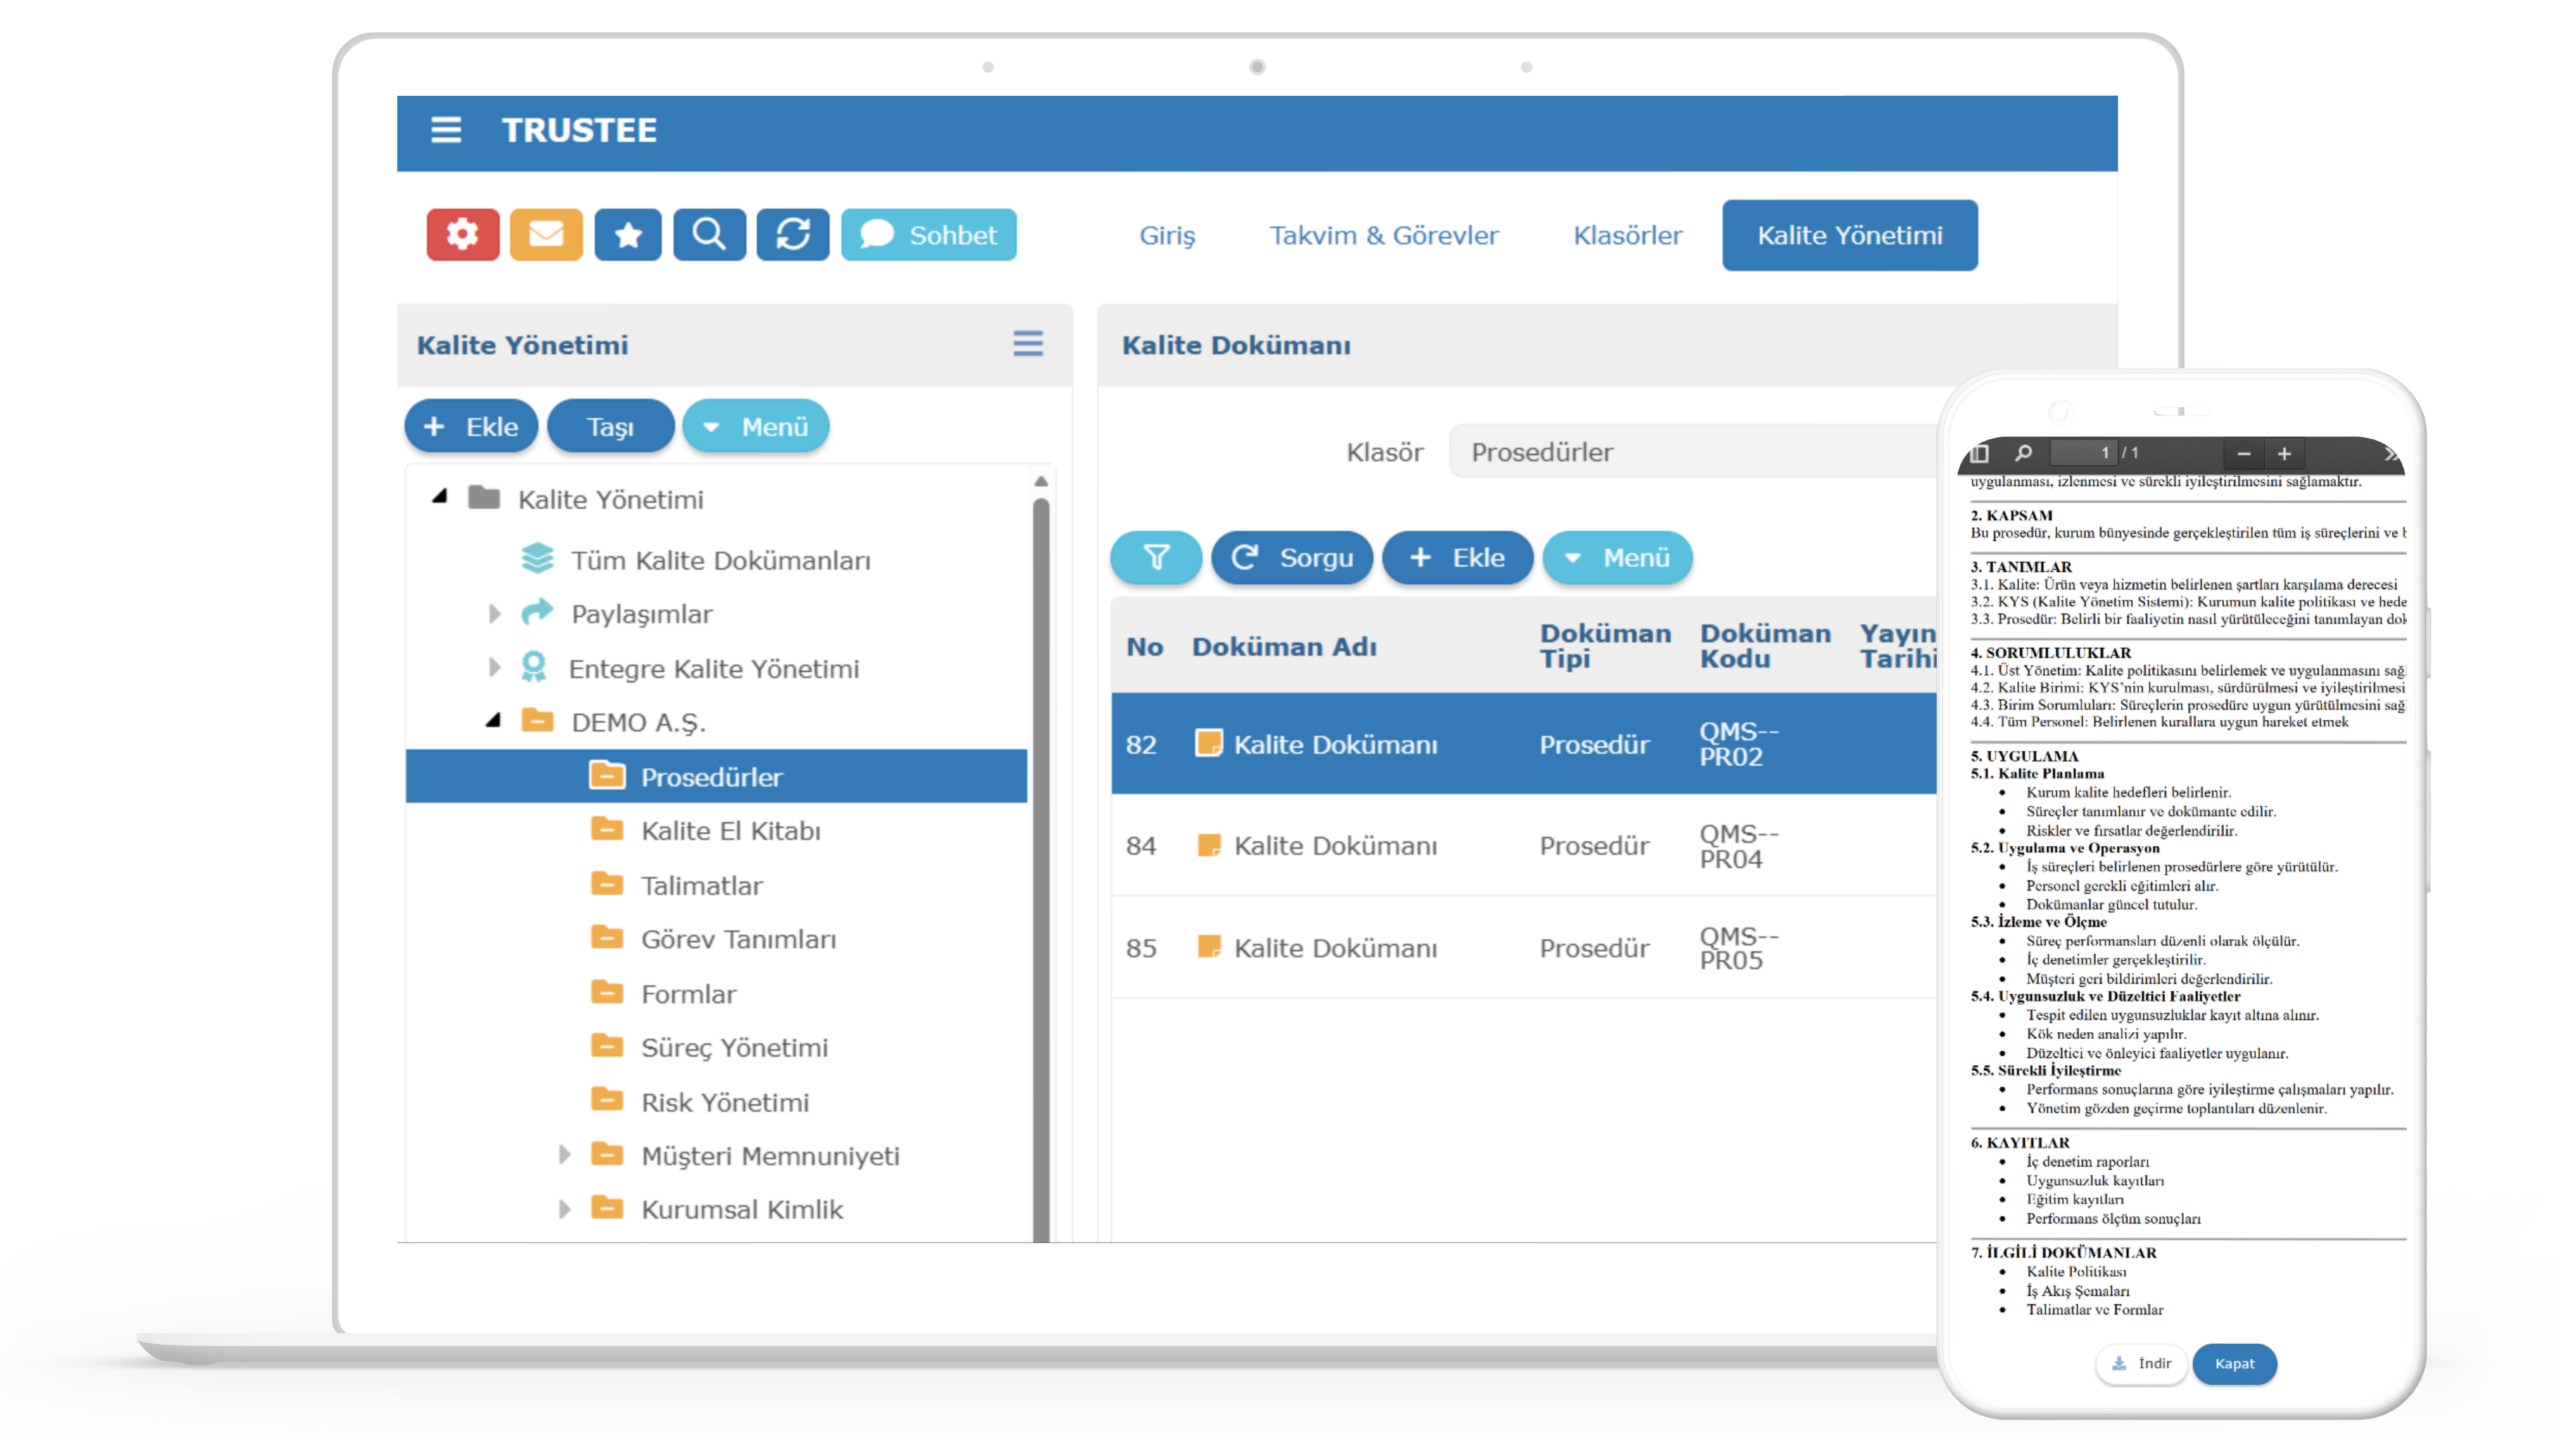This screenshot has height=1440, width=2560.
Task: Open the orange mail envelope icon
Action: tap(546, 235)
